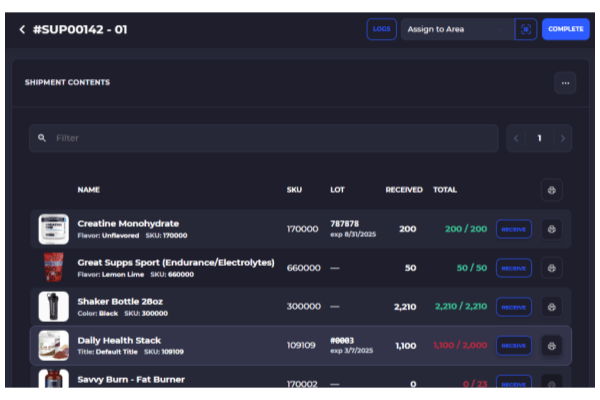This screenshot has height=400, width=600.
Task: Click the NAME column header
Action: click(89, 190)
